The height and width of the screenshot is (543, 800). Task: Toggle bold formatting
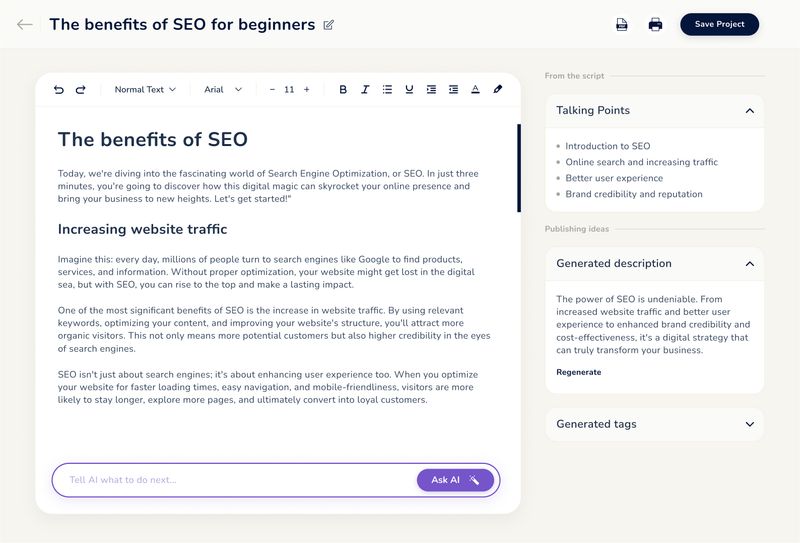[343, 90]
